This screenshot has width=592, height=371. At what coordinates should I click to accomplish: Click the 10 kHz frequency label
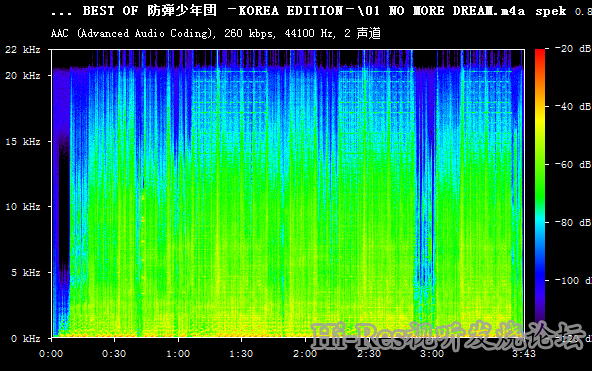pos(23,206)
